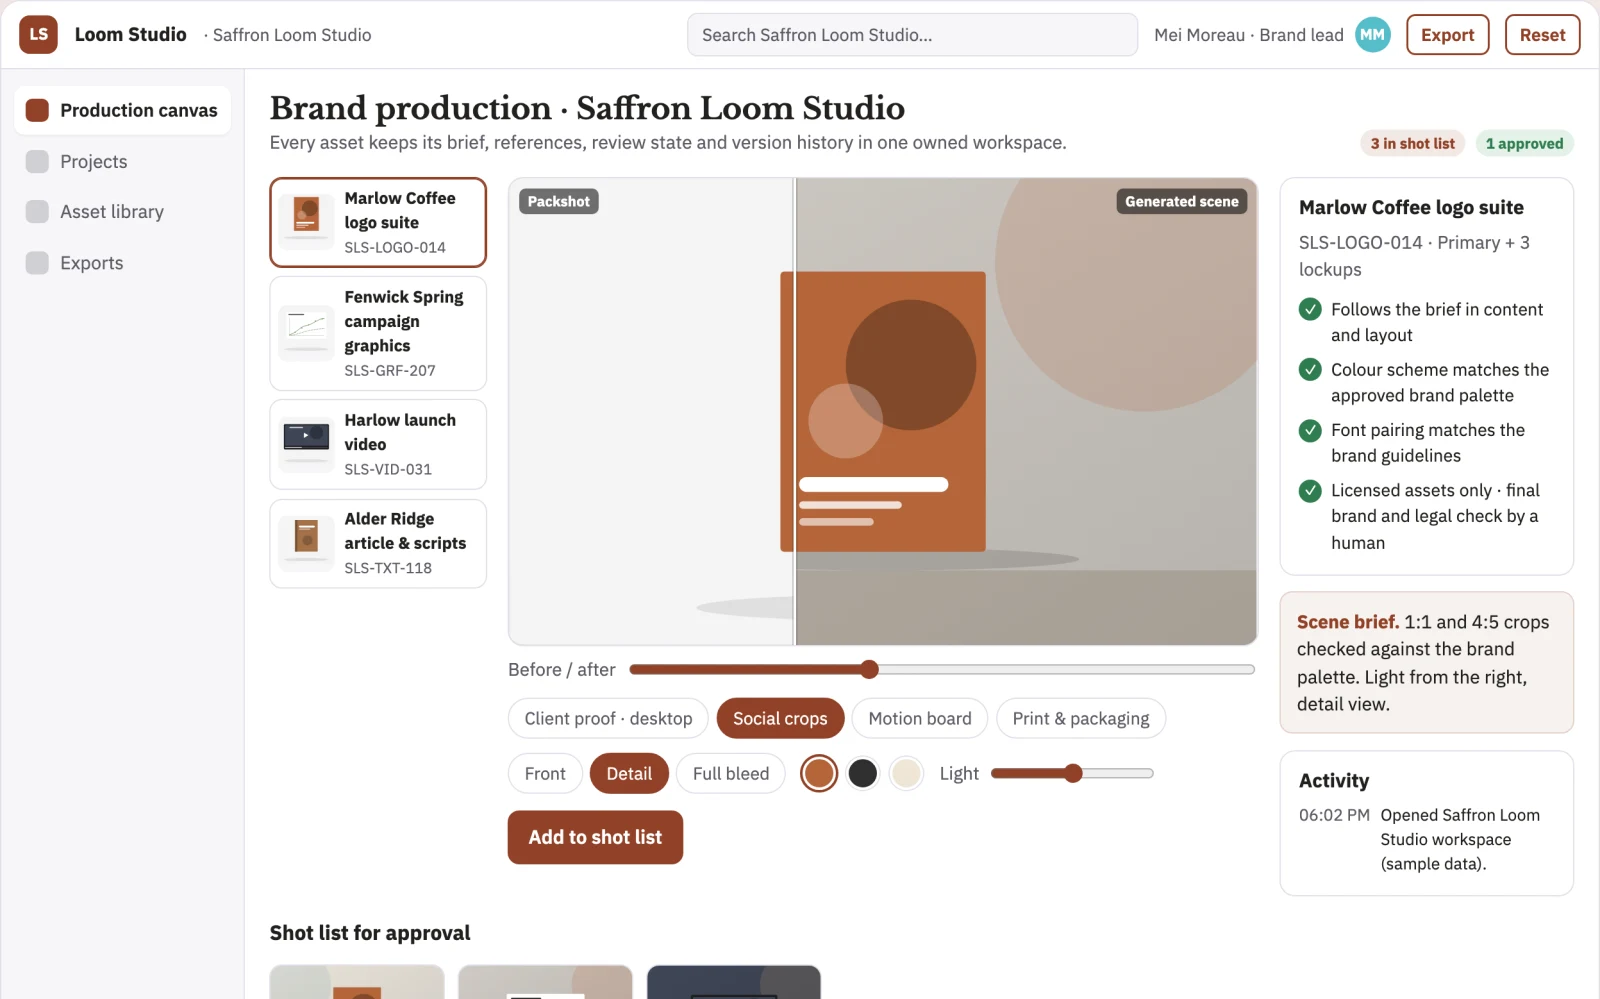The height and width of the screenshot is (999, 1600).
Task: Click the 1 approved badge
Action: (1524, 143)
